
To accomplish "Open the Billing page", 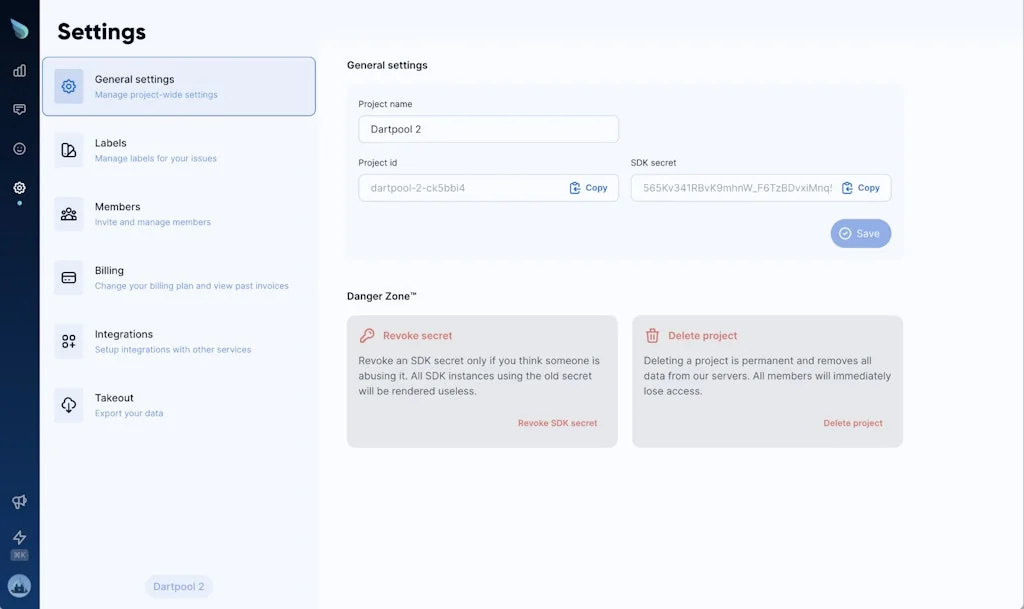I will (178, 277).
